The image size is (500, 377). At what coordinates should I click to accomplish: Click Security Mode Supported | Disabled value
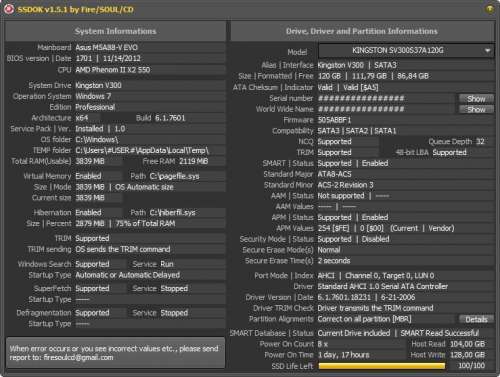pyautogui.click(x=353, y=239)
